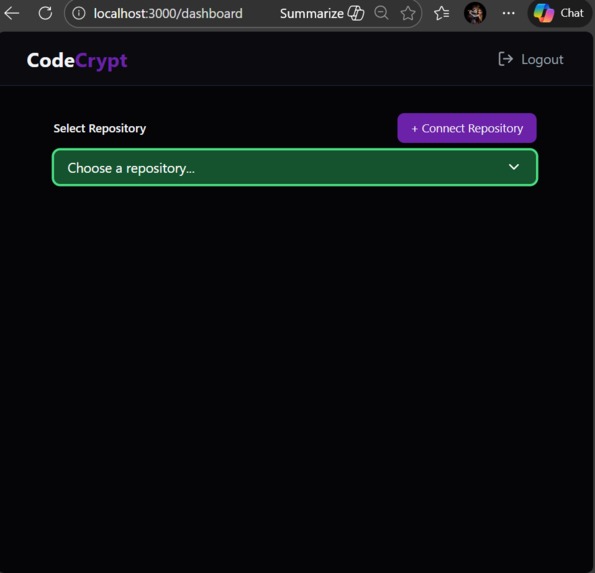Add this page to favorites star
Image resolution: width=595 pixels, height=573 pixels.
click(x=408, y=14)
